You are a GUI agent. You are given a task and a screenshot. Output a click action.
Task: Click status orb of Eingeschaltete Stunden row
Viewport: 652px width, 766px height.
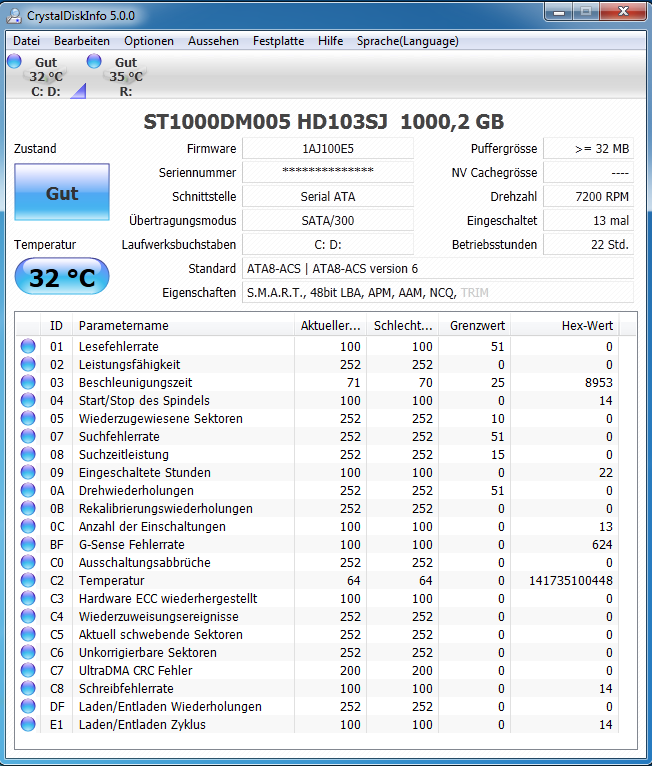[x=28, y=472]
